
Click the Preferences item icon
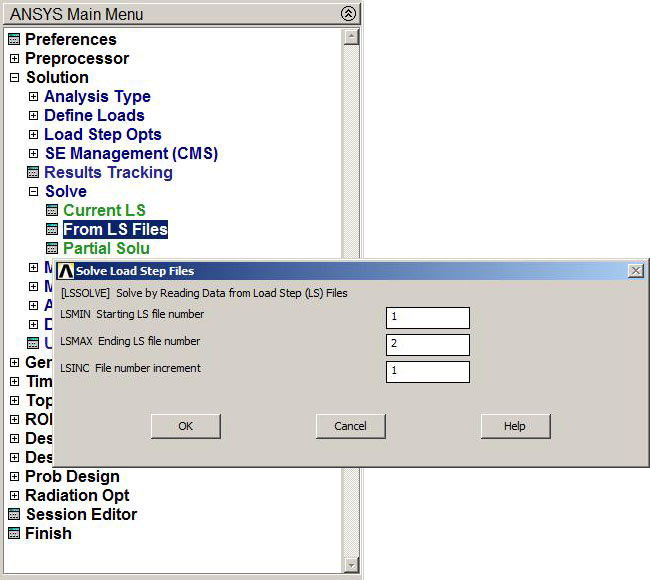14,40
